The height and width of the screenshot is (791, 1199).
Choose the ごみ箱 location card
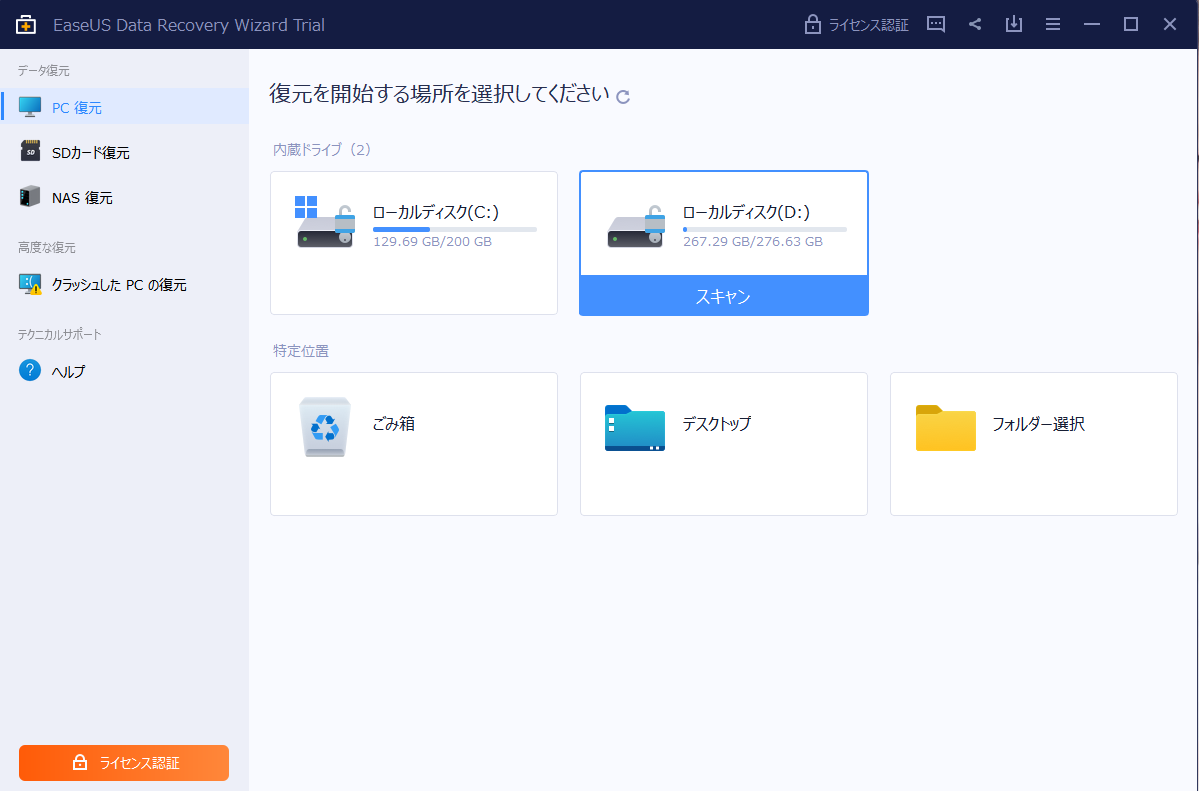(414, 444)
